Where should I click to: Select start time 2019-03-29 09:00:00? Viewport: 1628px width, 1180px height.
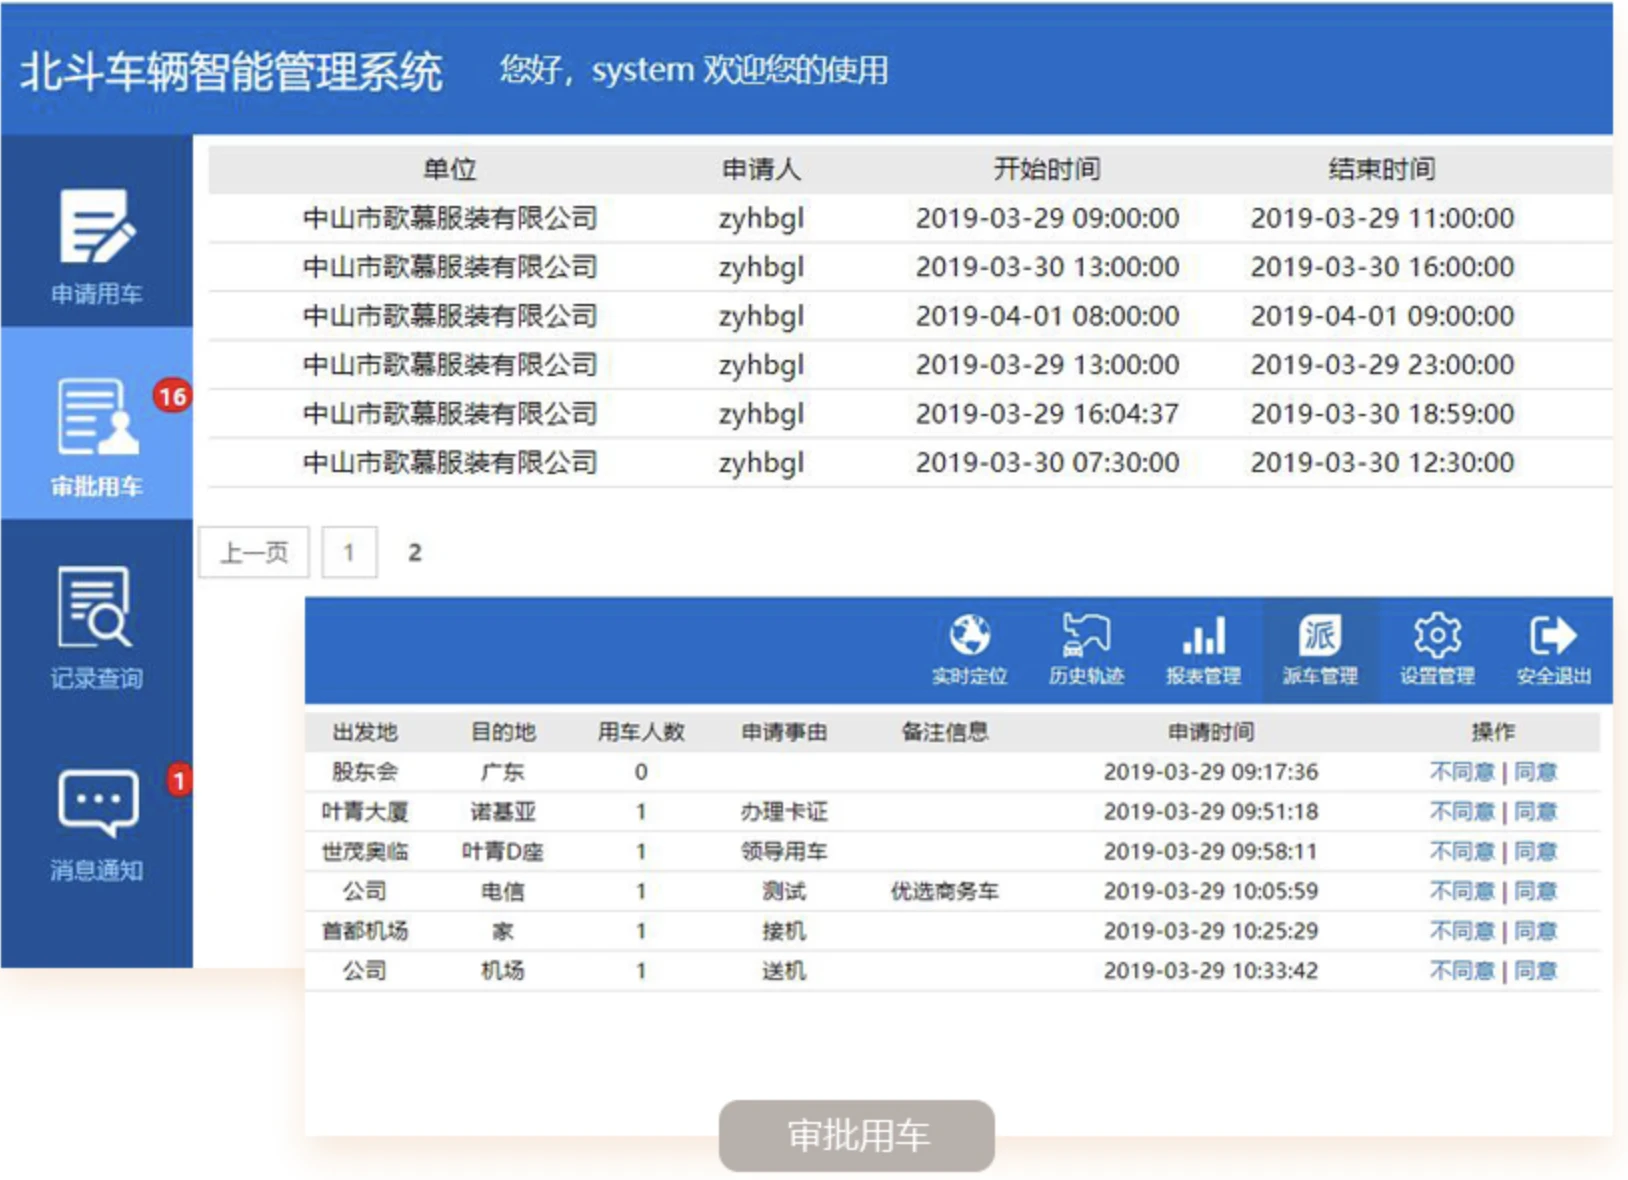[1047, 218]
